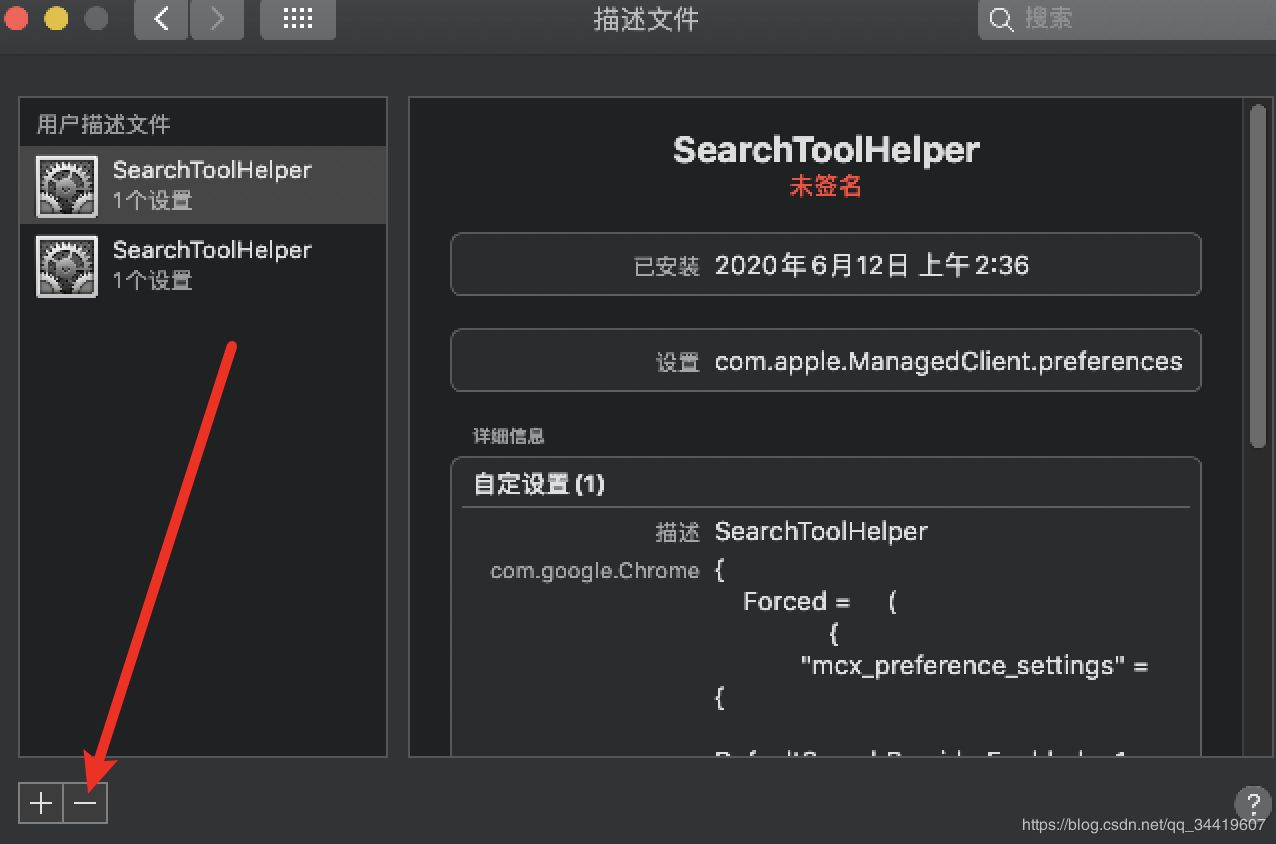Click the yellow minimize window button

56,18
